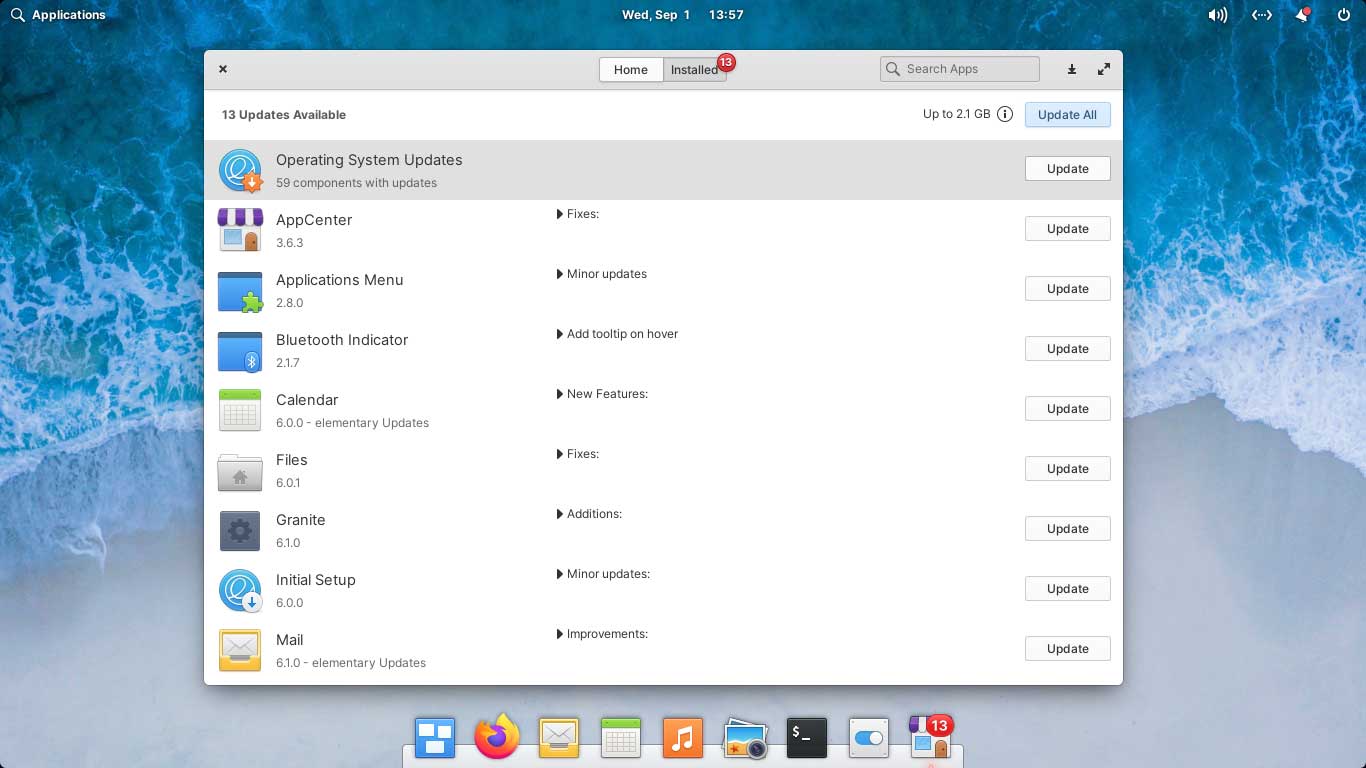Click the '6.0.0 - elementary Updates' text
Image resolution: width=1366 pixels, height=768 pixels.
[x=352, y=423]
